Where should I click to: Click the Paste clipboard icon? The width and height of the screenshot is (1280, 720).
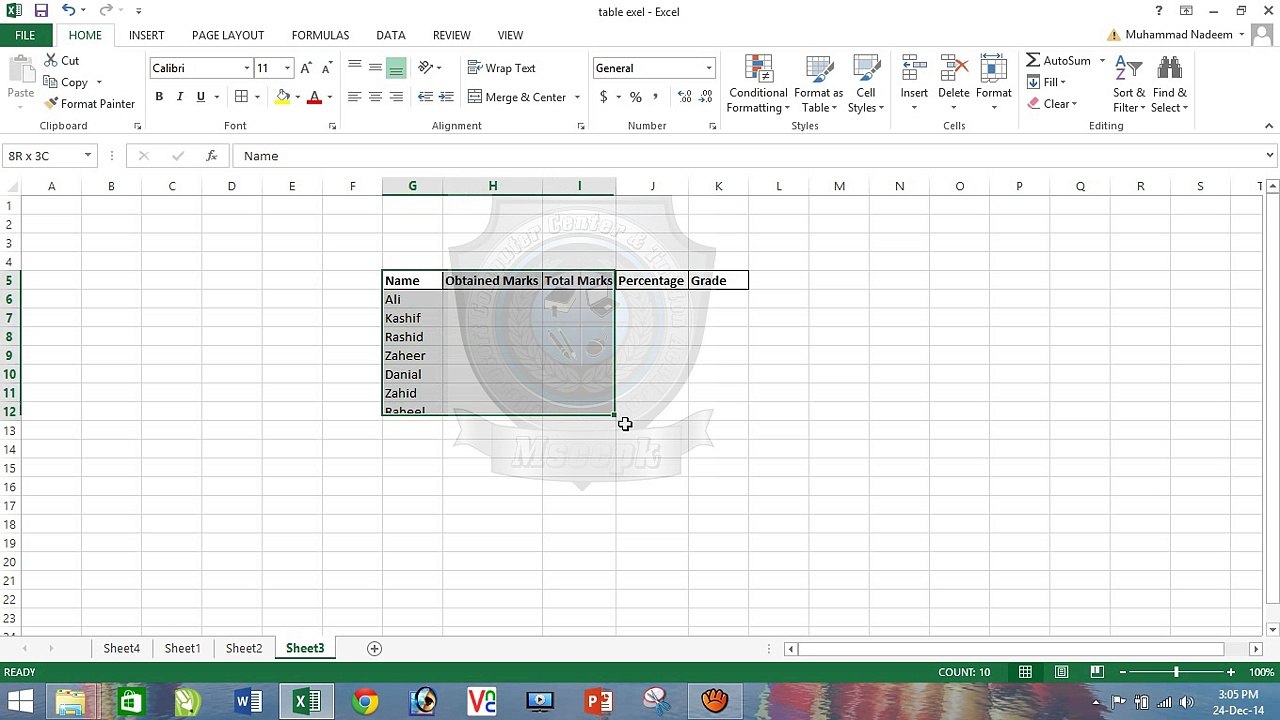(x=21, y=70)
